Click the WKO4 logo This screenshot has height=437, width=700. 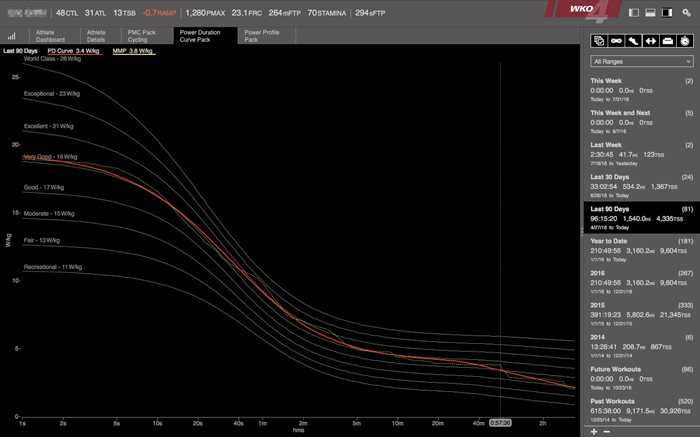pos(583,11)
